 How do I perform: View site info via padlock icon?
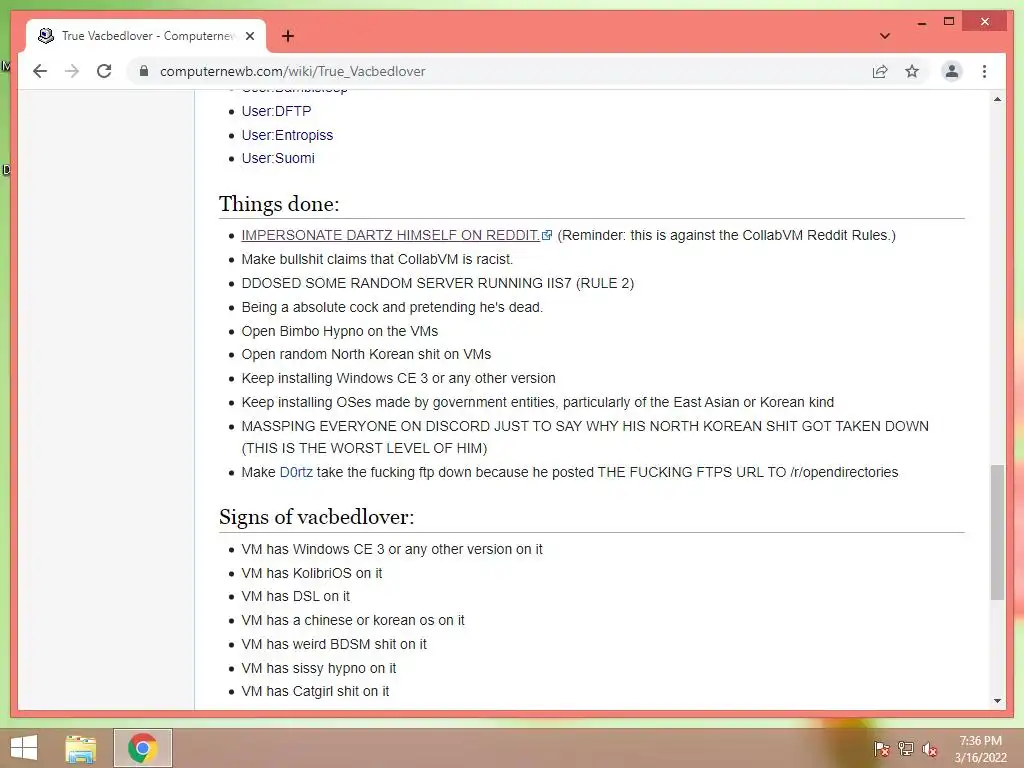coord(144,71)
